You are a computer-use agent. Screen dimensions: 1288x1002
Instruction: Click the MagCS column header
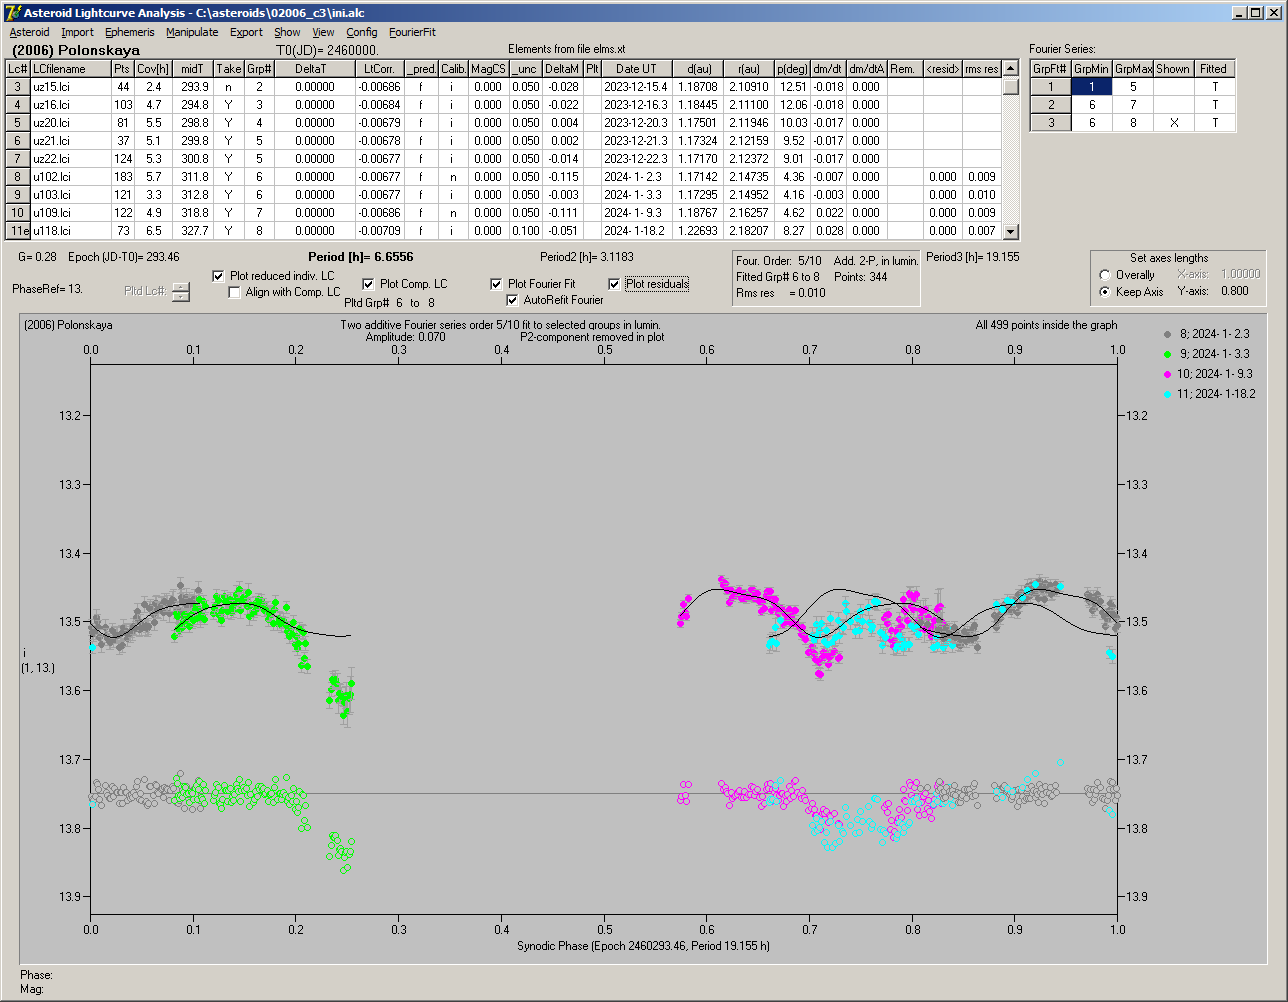pos(488,69)
